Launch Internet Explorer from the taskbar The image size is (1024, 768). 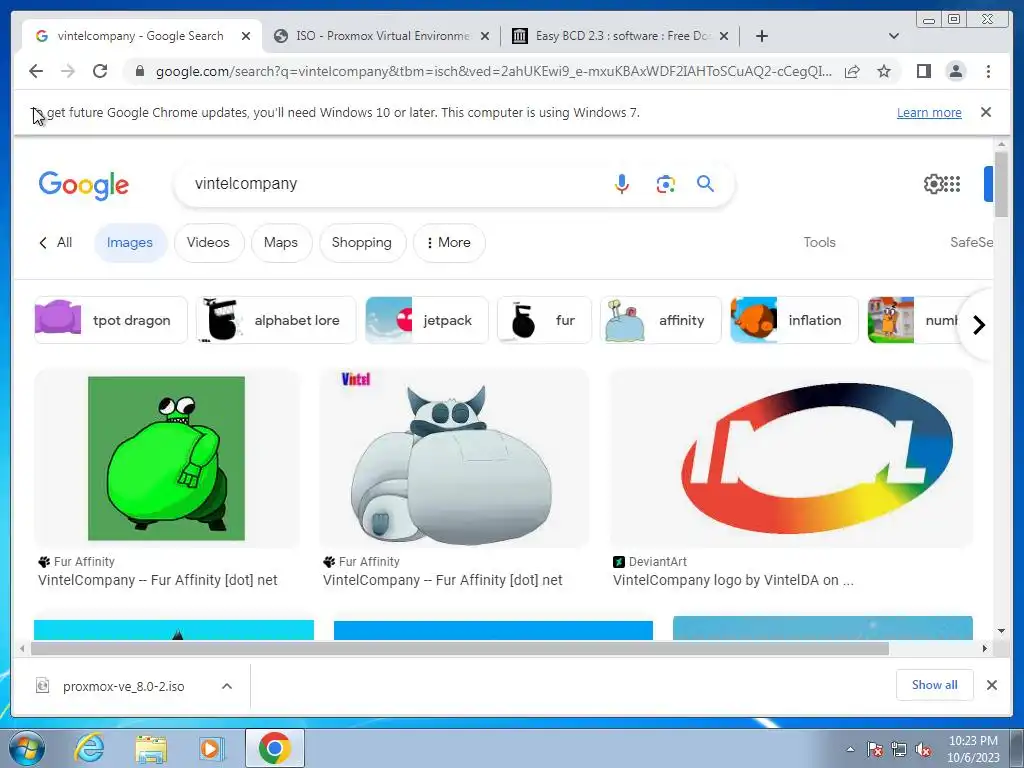(89, 748)
